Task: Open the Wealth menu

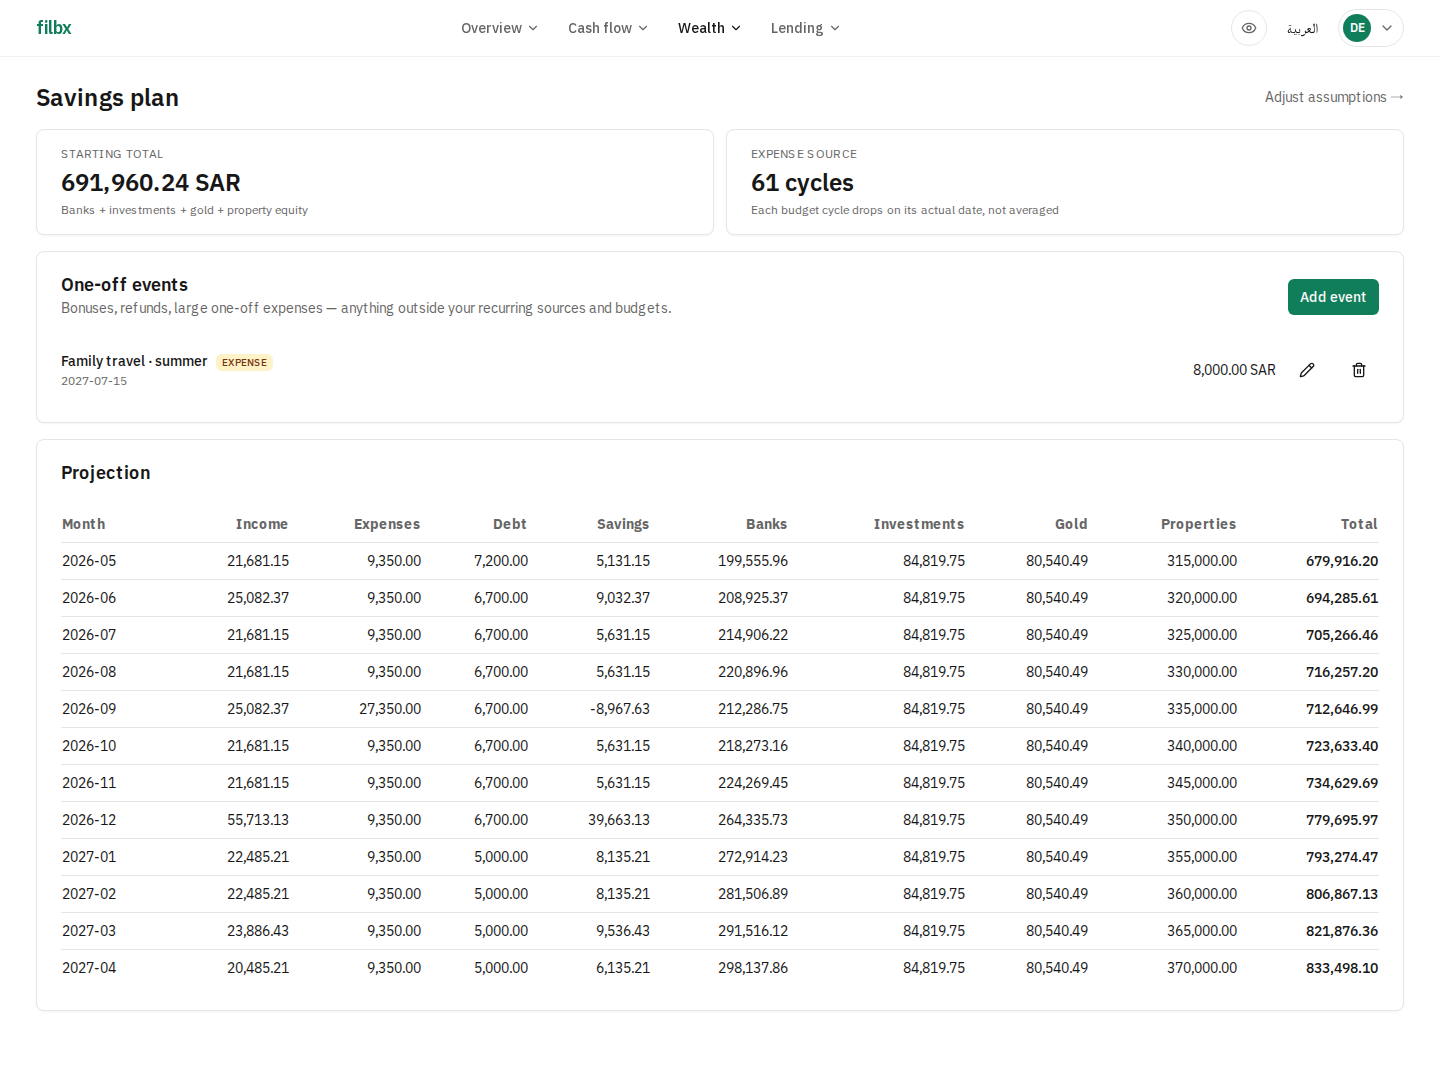Action: click(709, 28)
